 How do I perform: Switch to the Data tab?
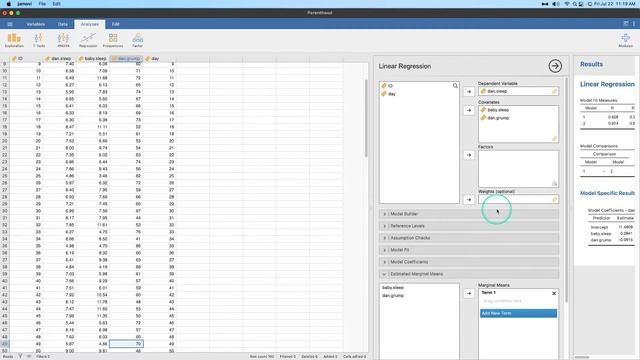click(62, 24)
